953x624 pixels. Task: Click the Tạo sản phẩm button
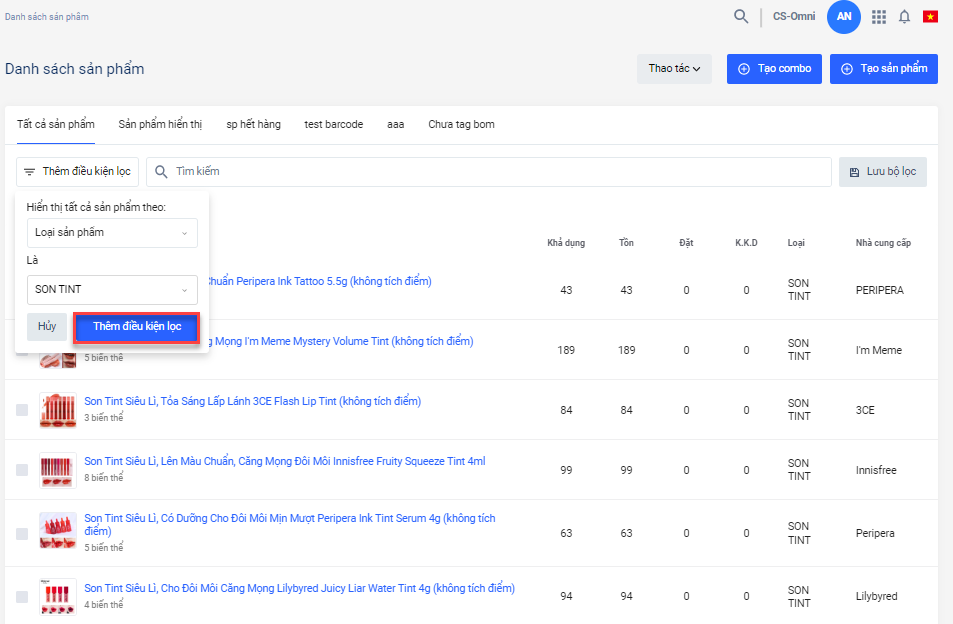[x=883, y=69]
